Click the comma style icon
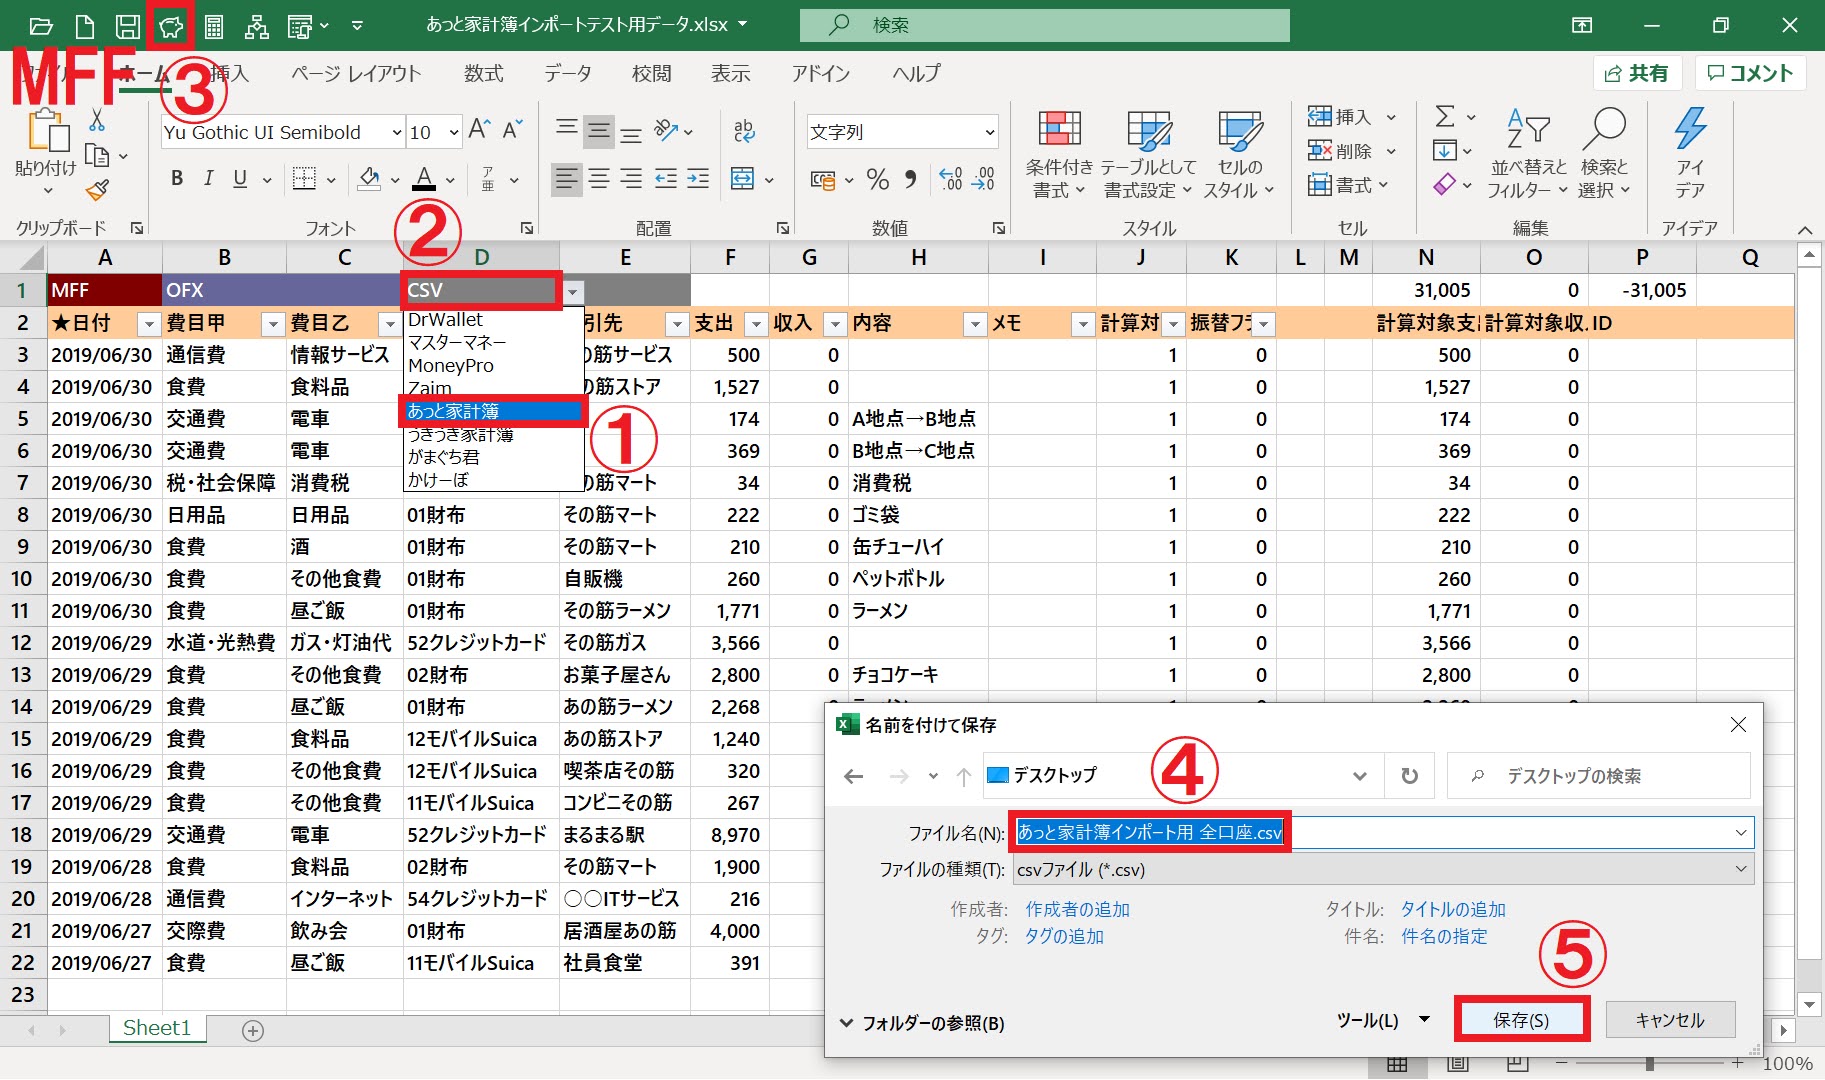 point(910,179)
